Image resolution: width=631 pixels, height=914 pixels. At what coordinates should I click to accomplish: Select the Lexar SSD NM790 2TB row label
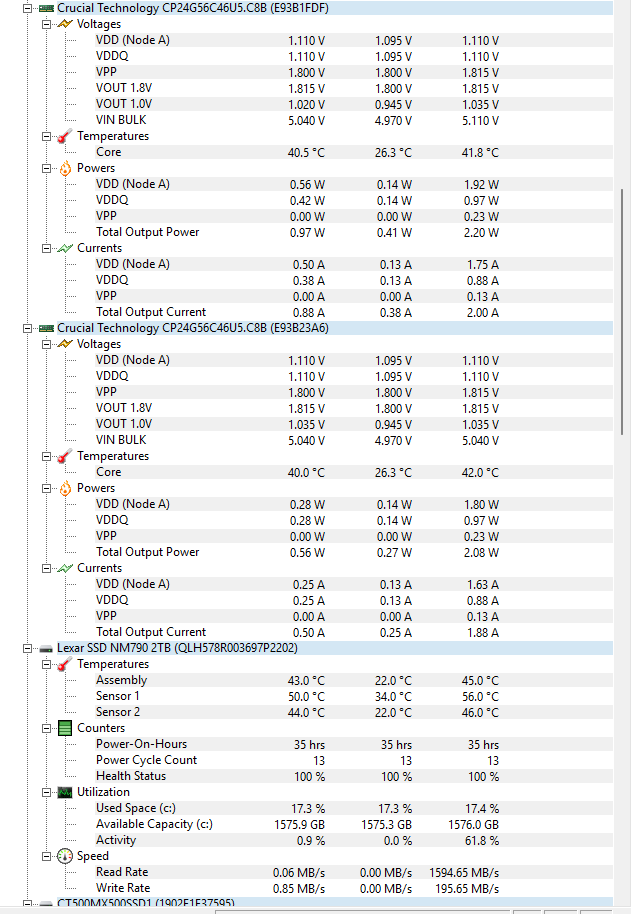click(177, 648)
